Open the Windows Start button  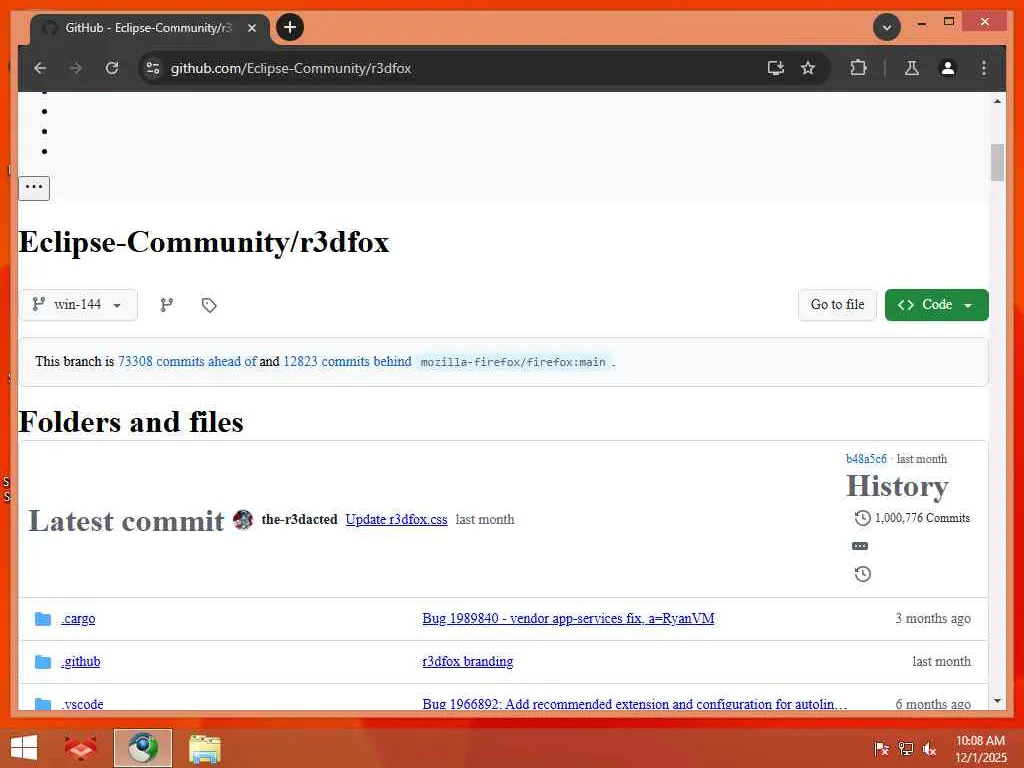(x=24, y=748)
